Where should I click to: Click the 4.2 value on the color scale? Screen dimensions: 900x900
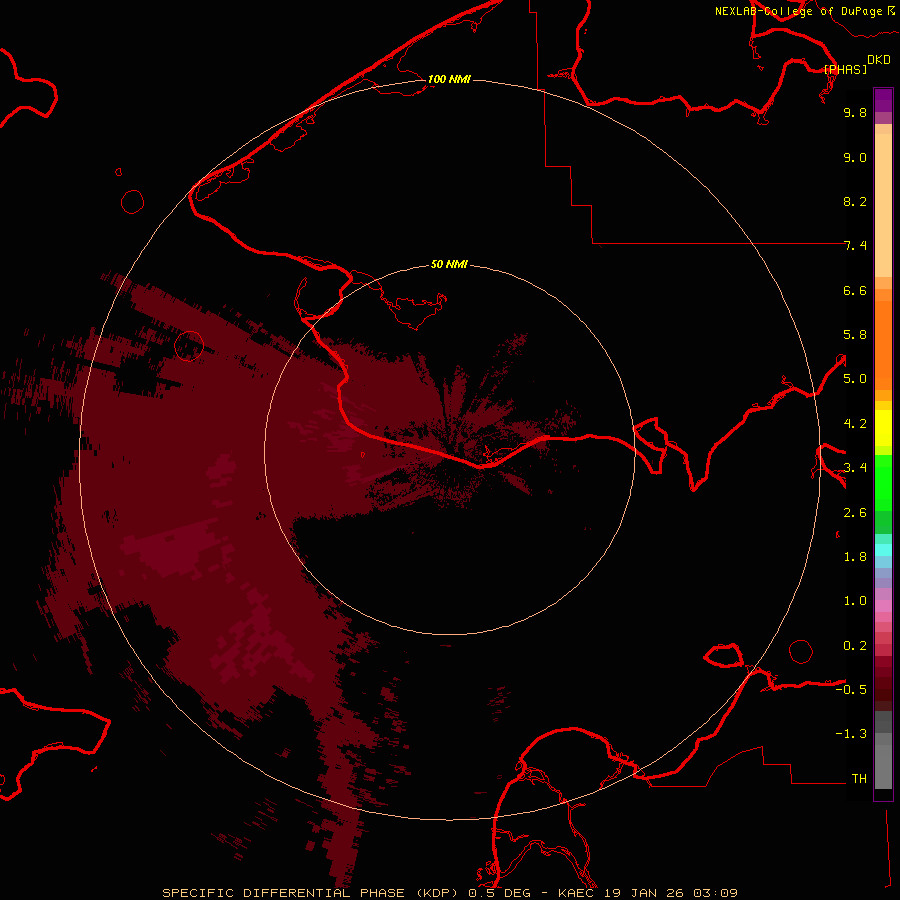pos(855,424)
